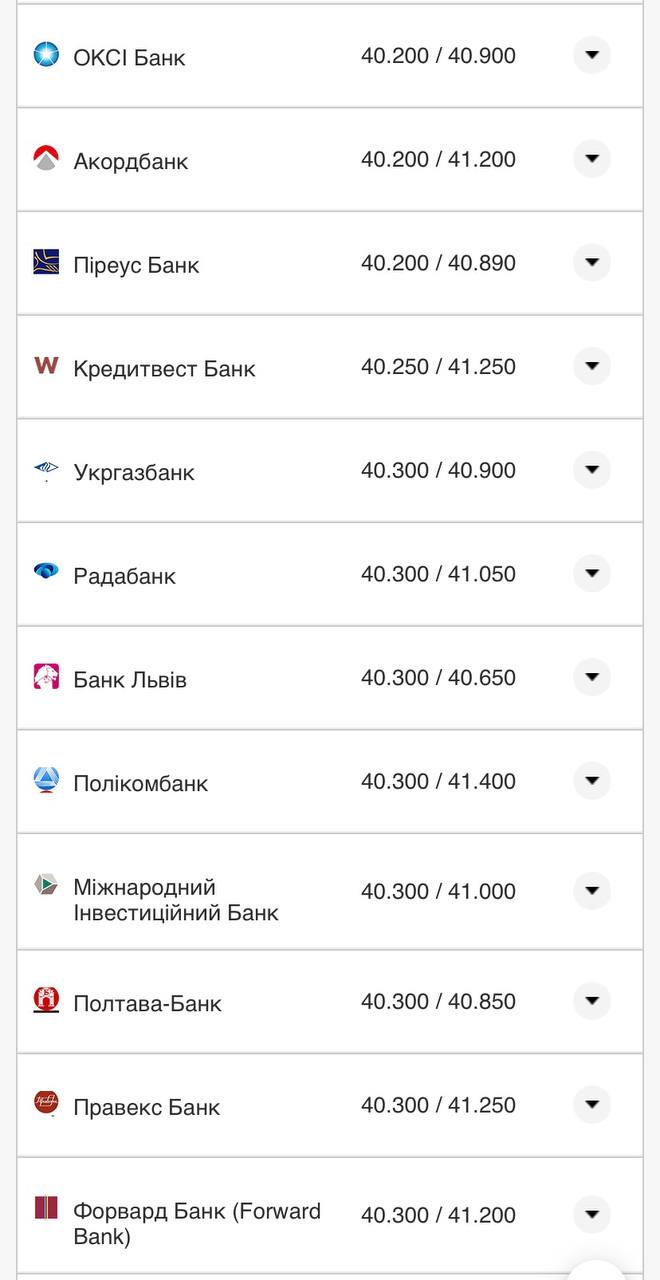Click the Кредитвест Банк W logo

pos(44,368)
